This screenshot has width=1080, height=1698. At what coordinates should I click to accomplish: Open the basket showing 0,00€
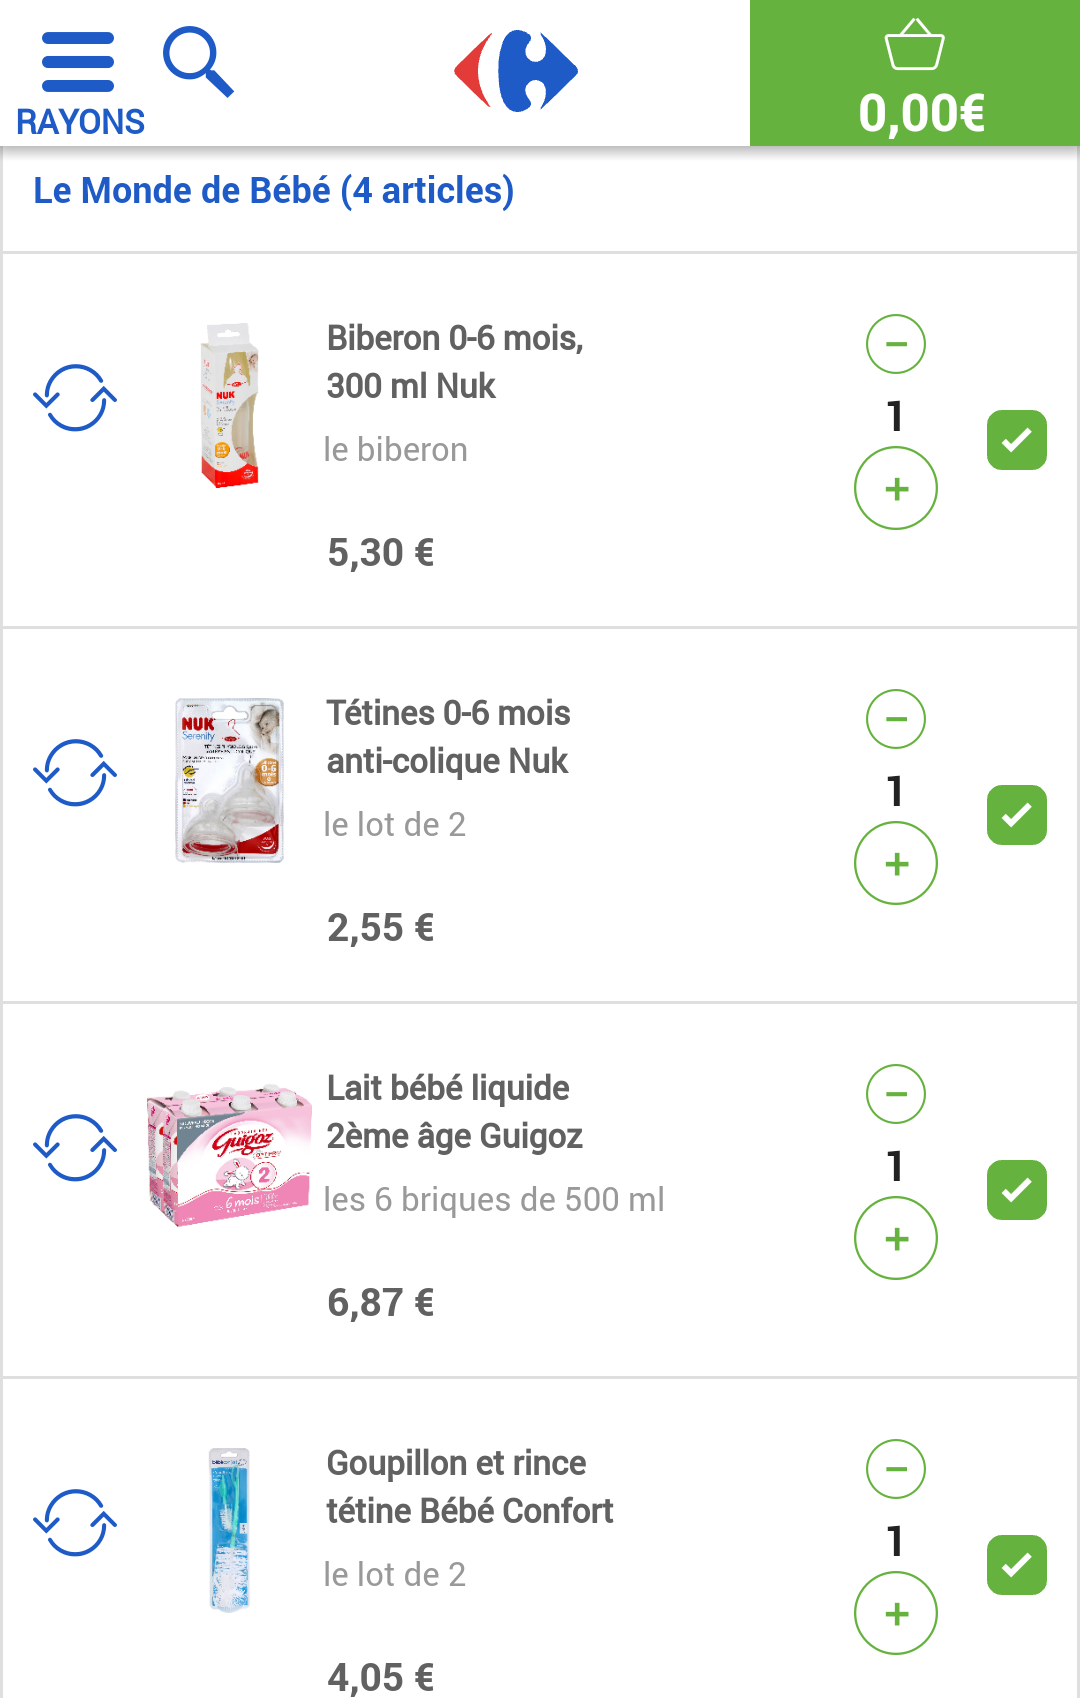click(914, 74)
